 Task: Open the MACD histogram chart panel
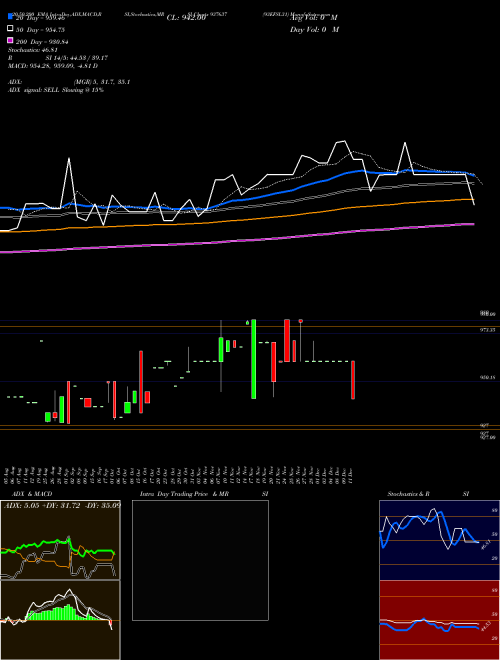(60, 620)
